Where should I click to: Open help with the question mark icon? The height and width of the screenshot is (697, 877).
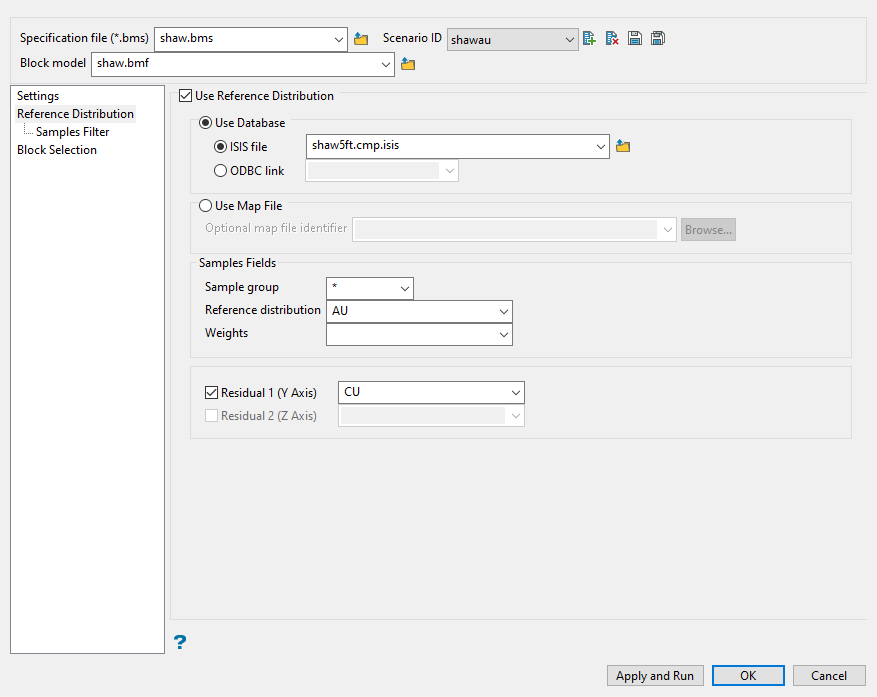(x=180, y=642)
